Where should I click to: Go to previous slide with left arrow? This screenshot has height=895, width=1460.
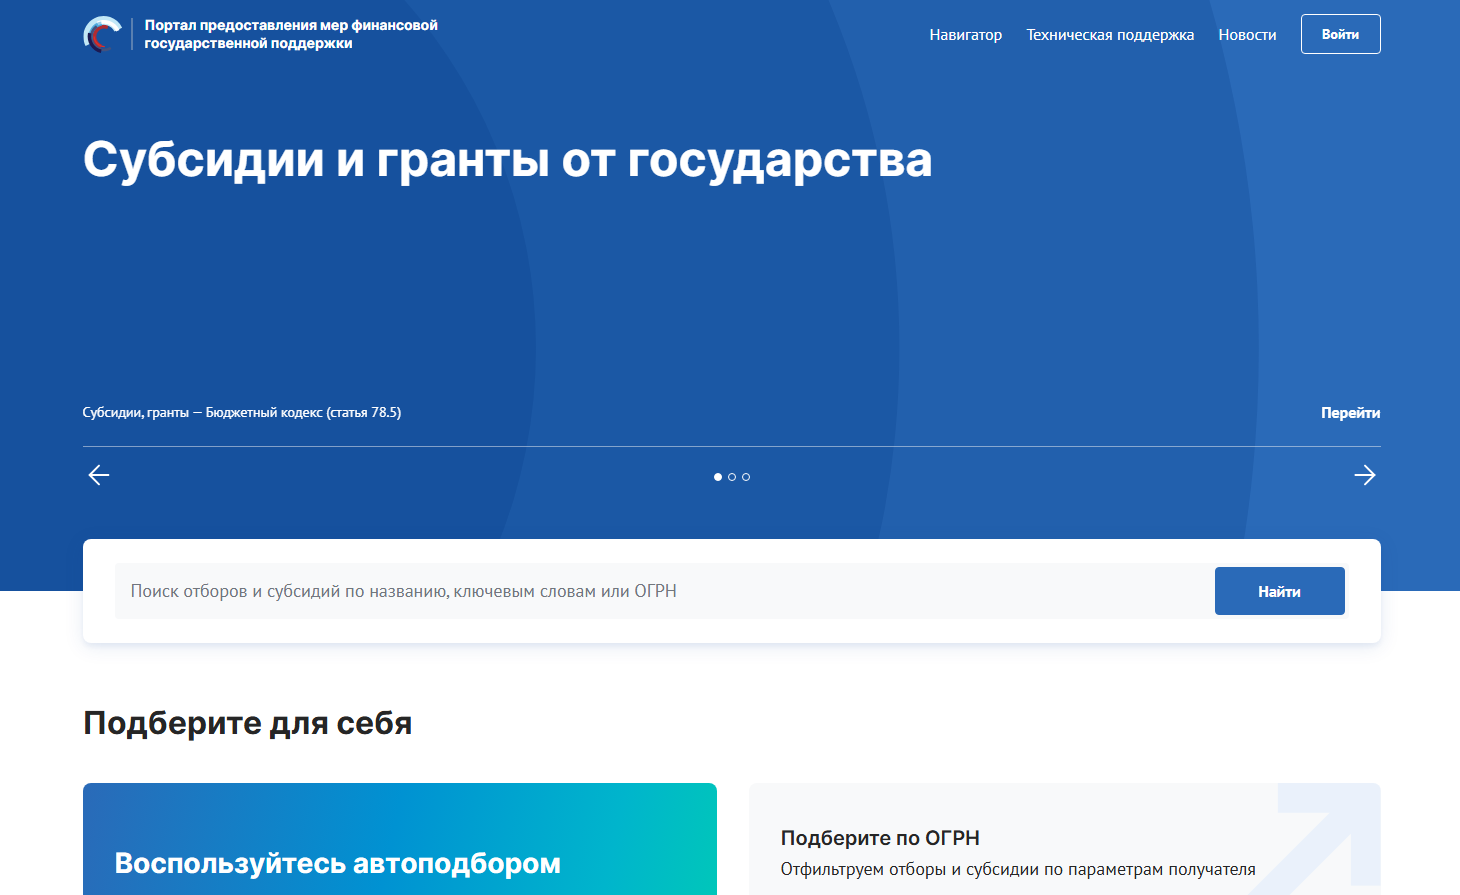click(x=99, y=475)
